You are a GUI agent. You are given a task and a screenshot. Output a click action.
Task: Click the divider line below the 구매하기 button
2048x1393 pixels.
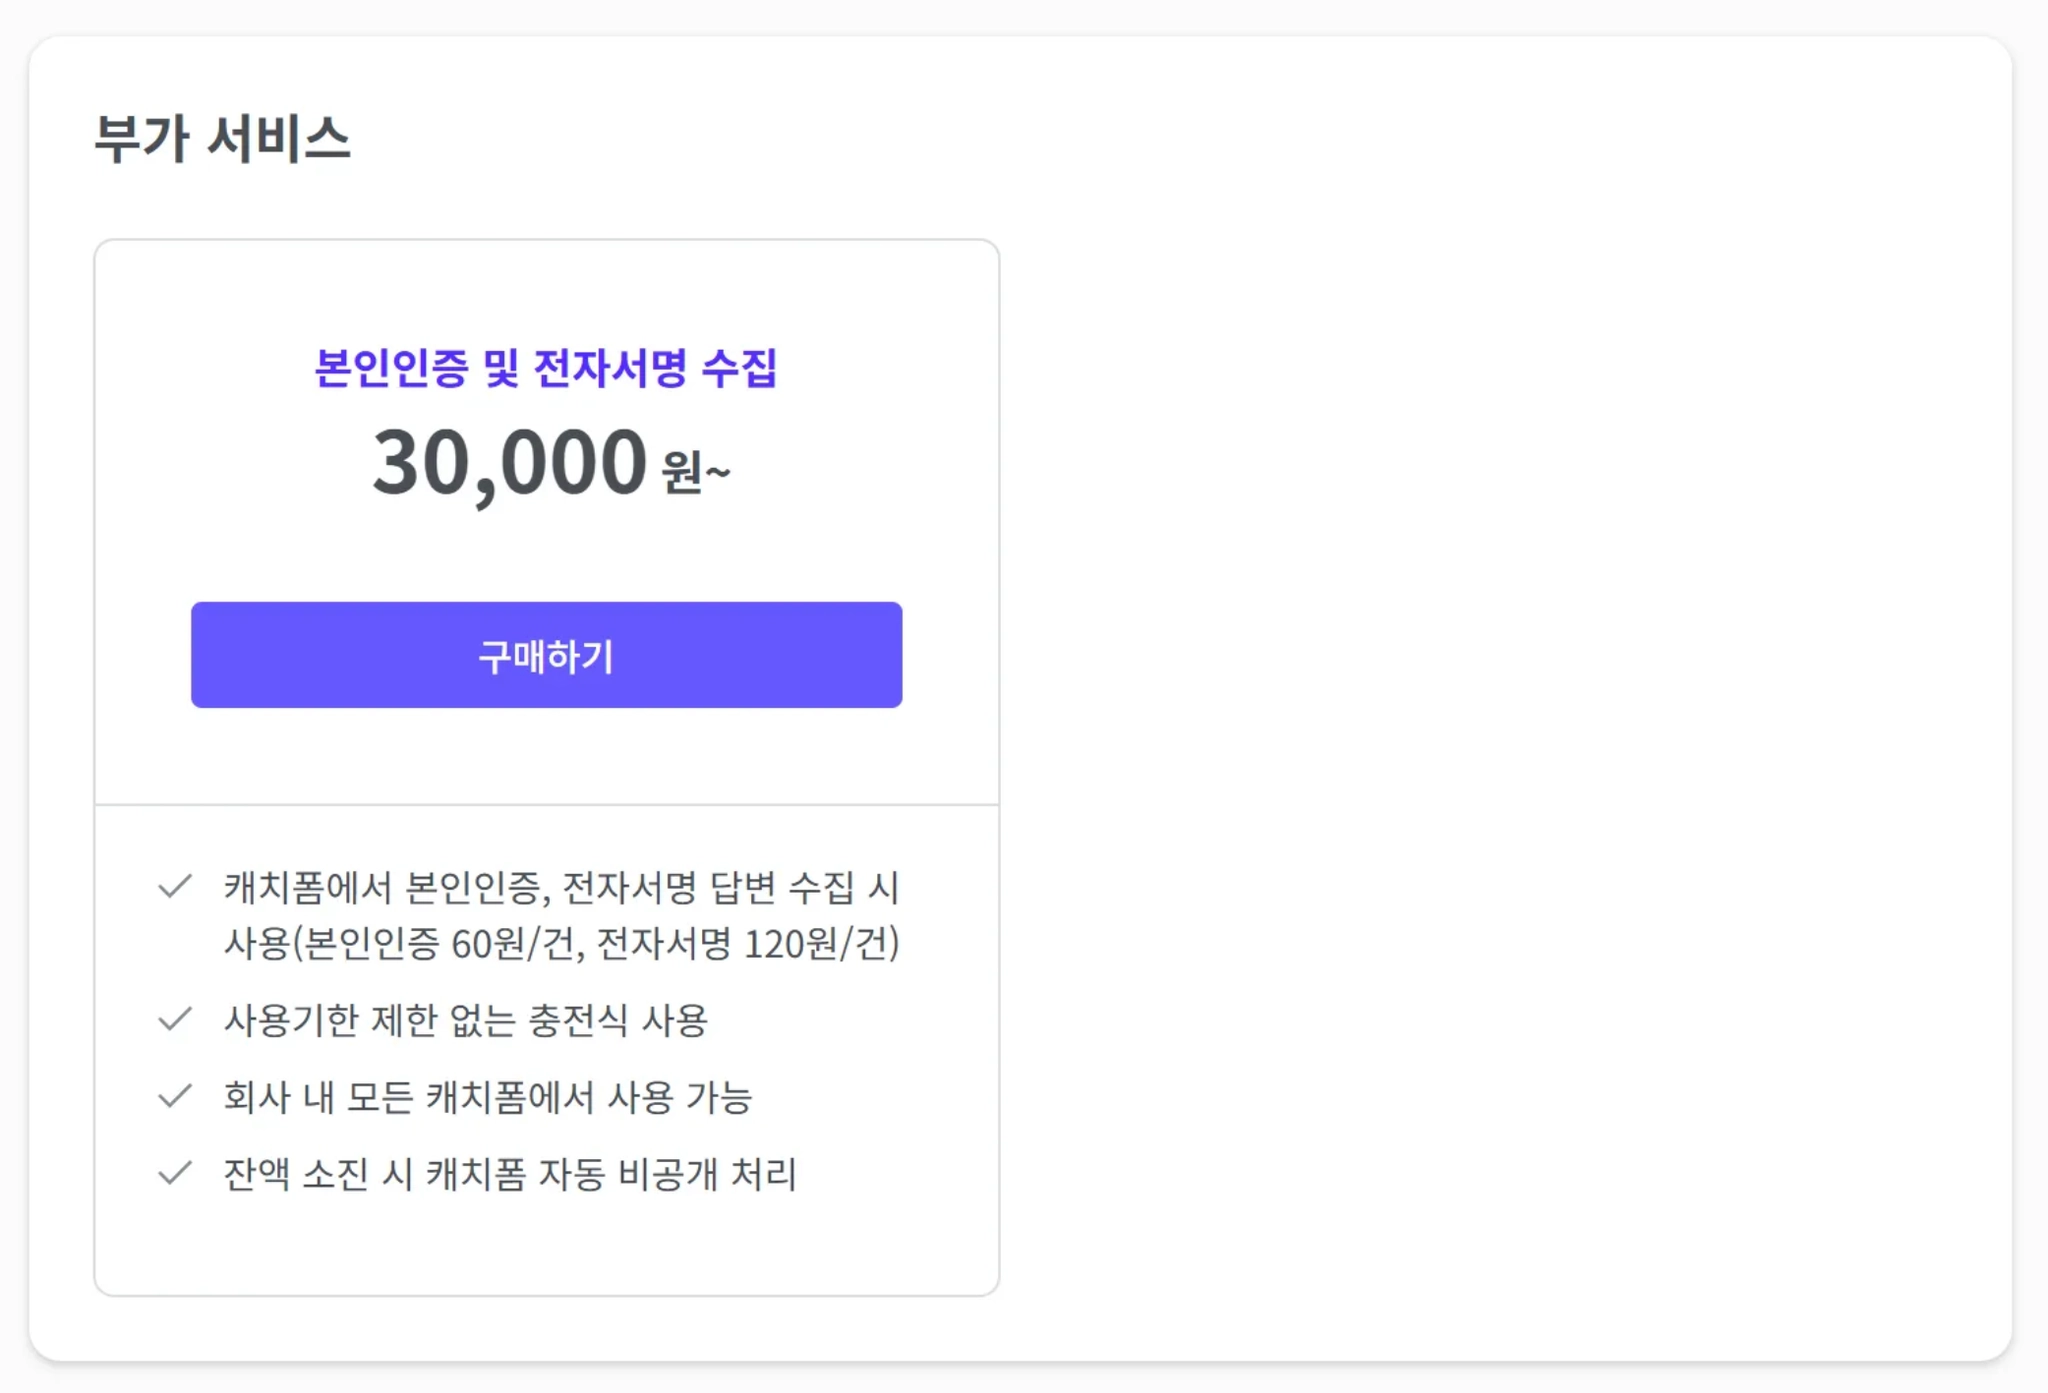[x=546, y=804]
